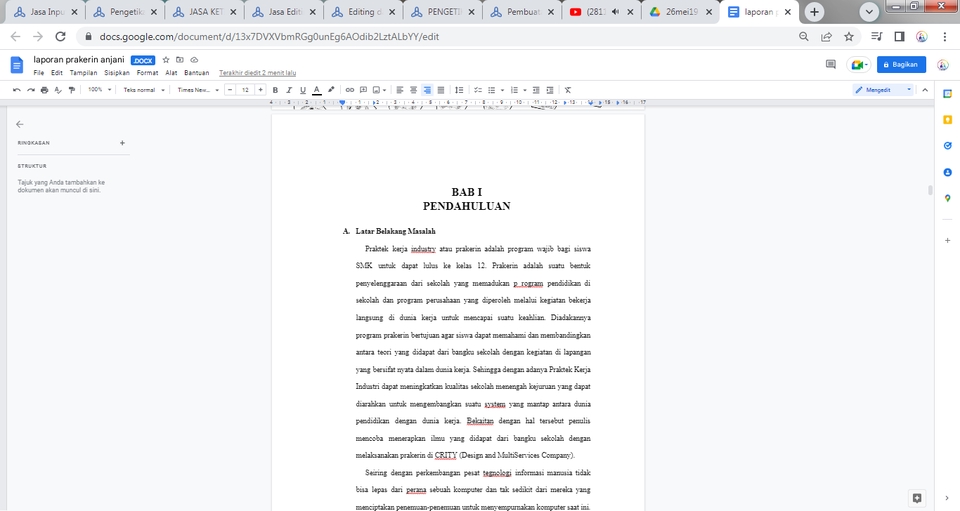960x511 pixels.
Task: Check the cloud document status icon
Action: coord(194,60)
